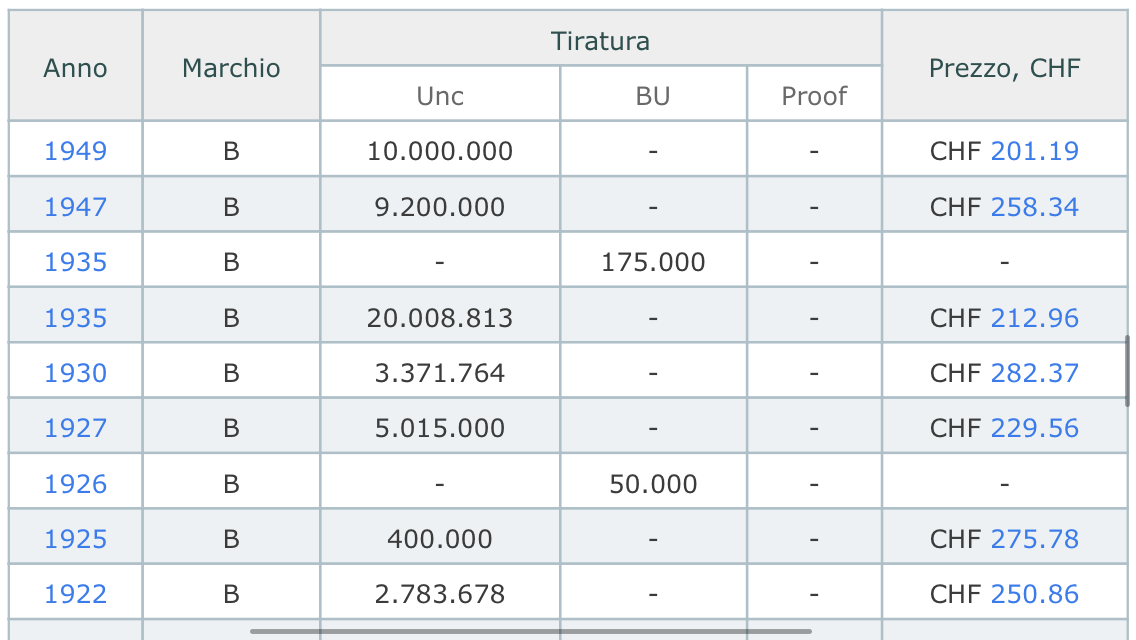This screenshot has width=1136, height=640.
Task: Open the 1949 year link
Action: (75, 151)
